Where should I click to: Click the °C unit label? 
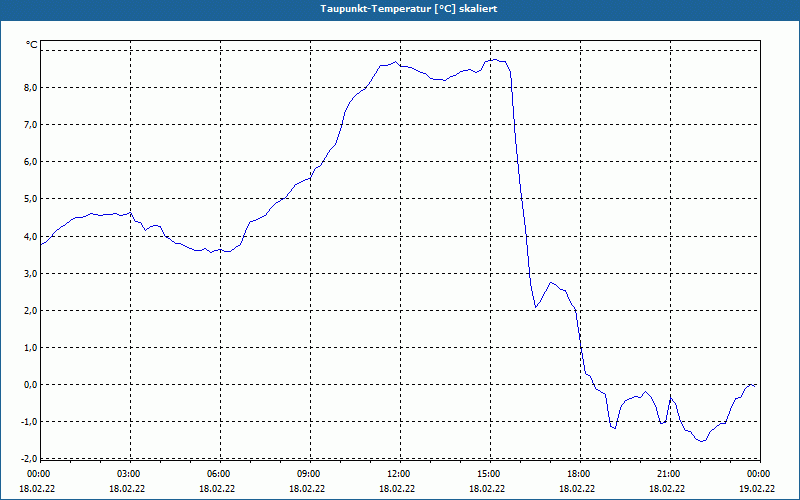(x=32, y=45)
